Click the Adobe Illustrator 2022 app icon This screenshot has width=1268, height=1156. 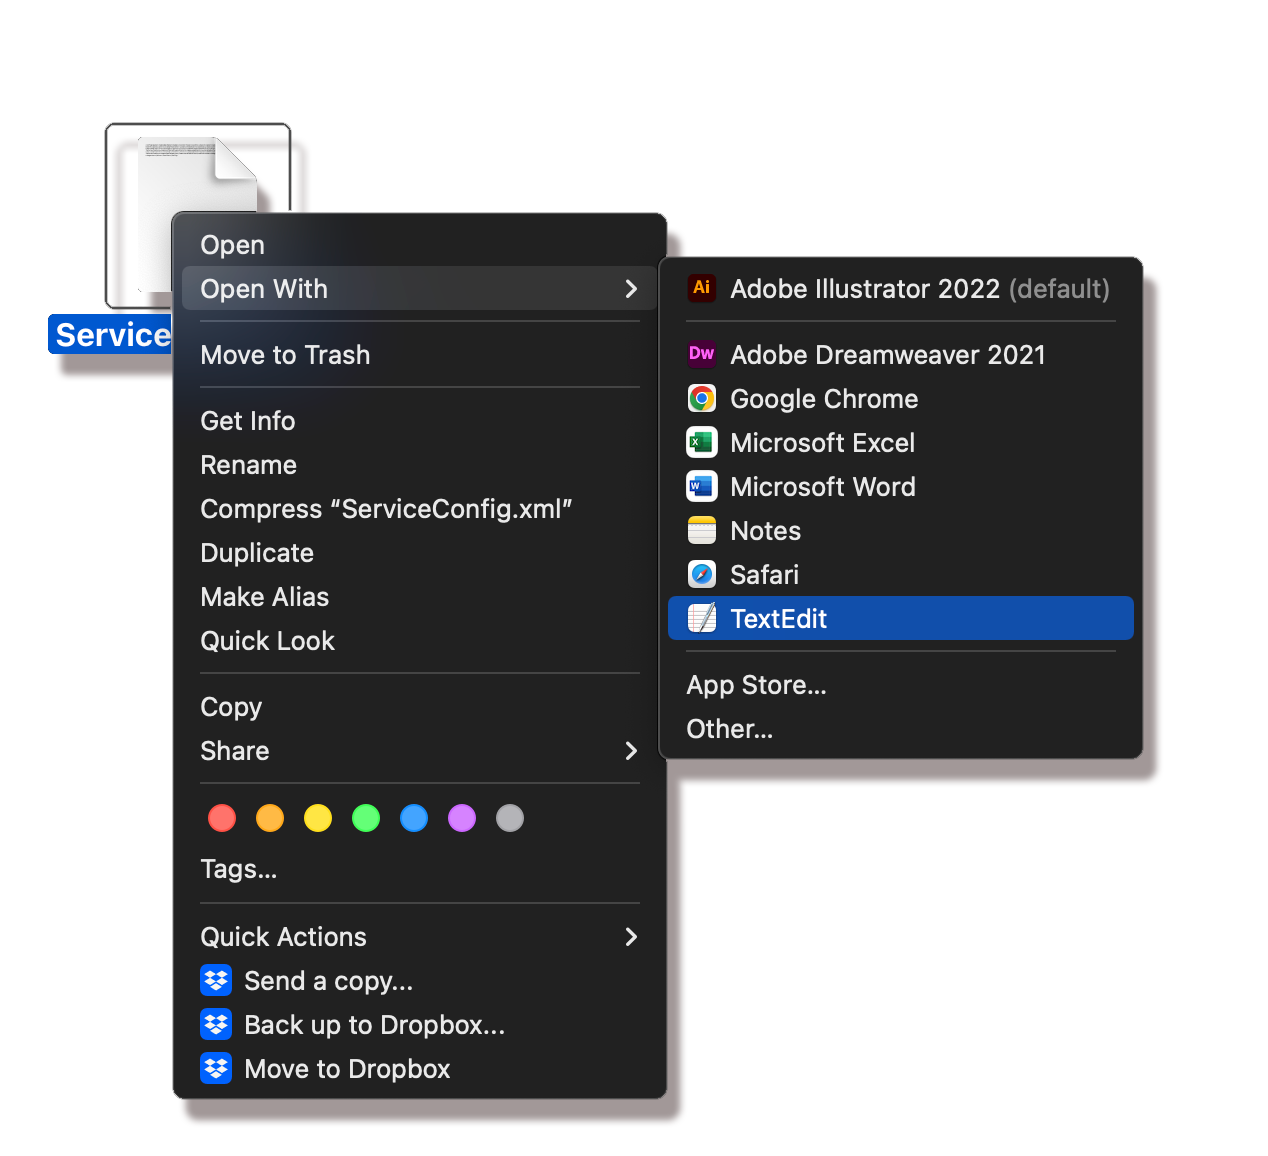[702, 288]
